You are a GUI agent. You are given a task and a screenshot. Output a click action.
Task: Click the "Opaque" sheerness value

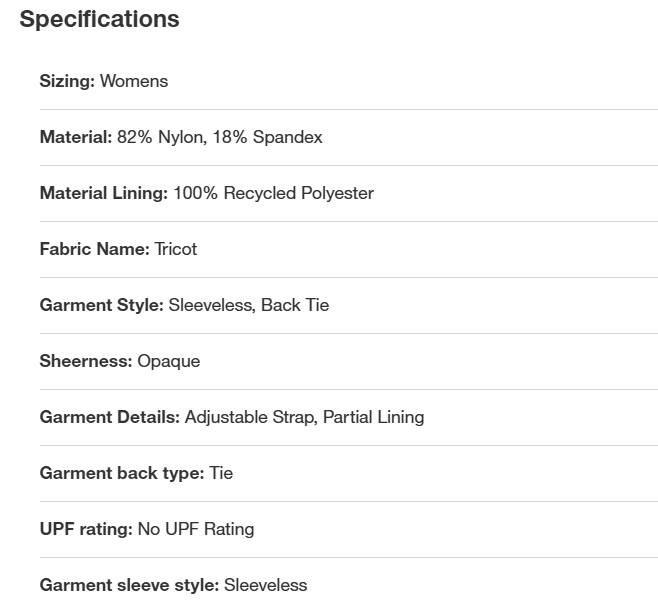[168, 361]
